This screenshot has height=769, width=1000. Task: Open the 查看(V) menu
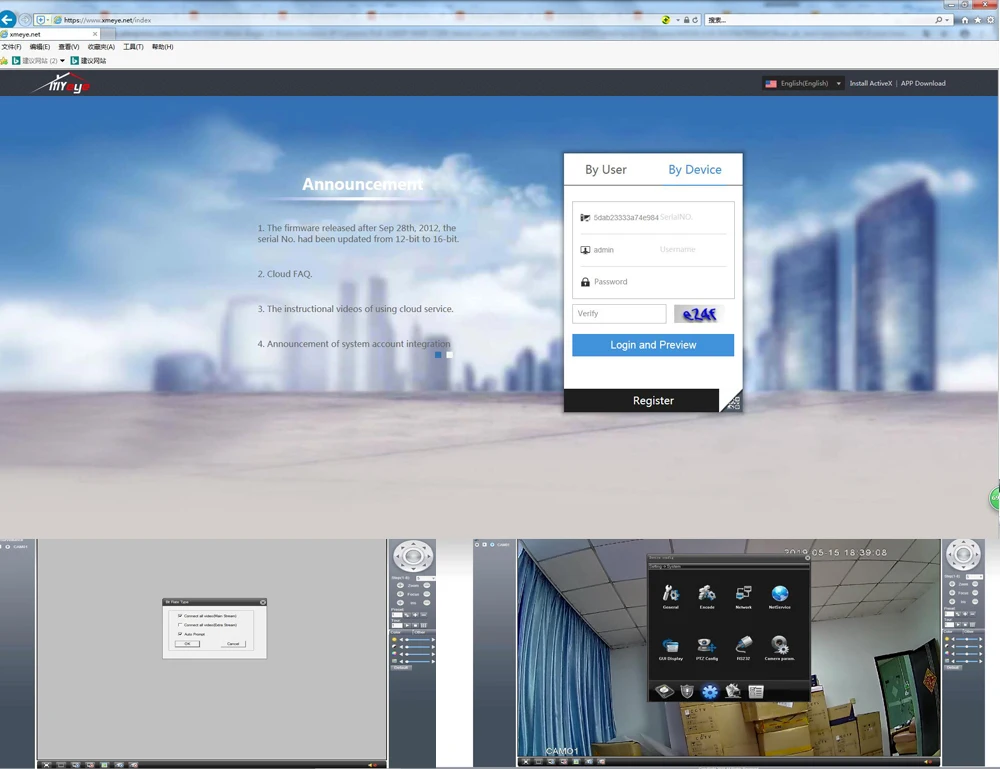(x=68, y=47)
